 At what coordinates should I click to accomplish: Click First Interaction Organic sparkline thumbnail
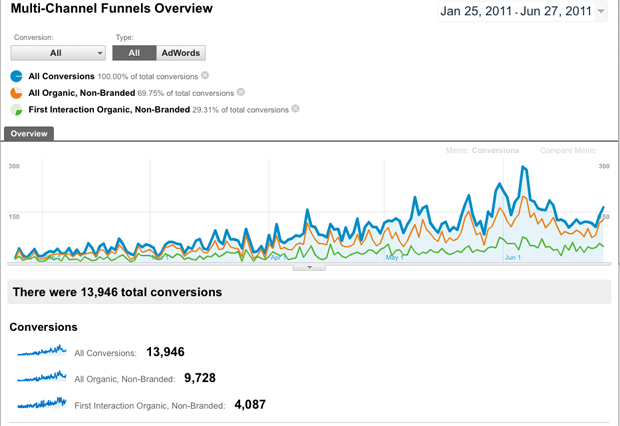(x=42, y=403)
